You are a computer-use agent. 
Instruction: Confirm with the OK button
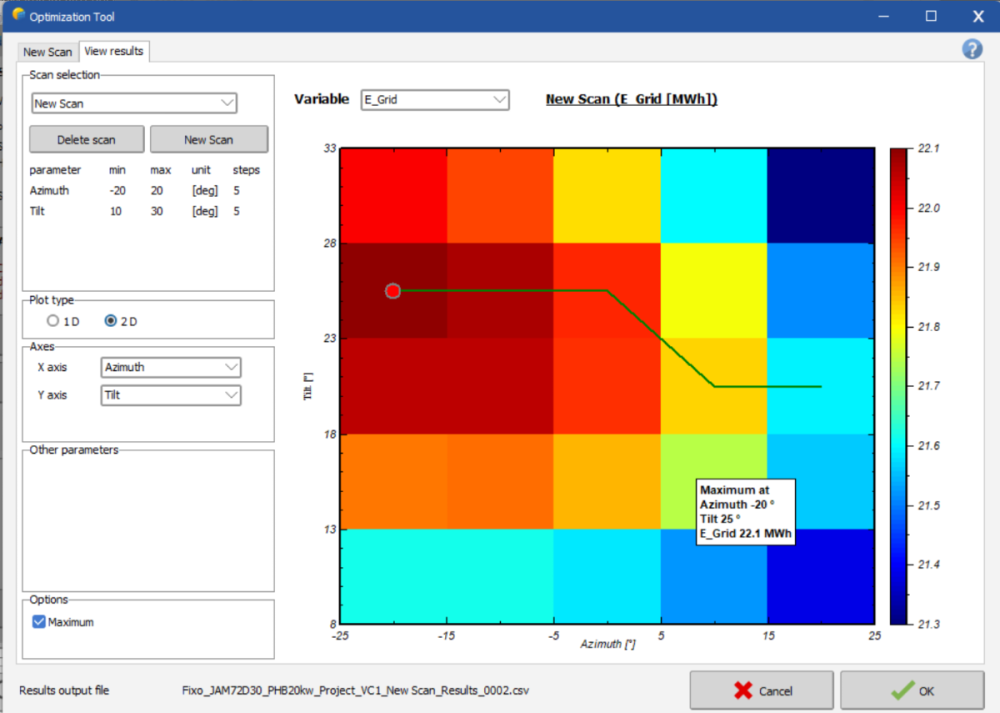click(x=911, y=690)
